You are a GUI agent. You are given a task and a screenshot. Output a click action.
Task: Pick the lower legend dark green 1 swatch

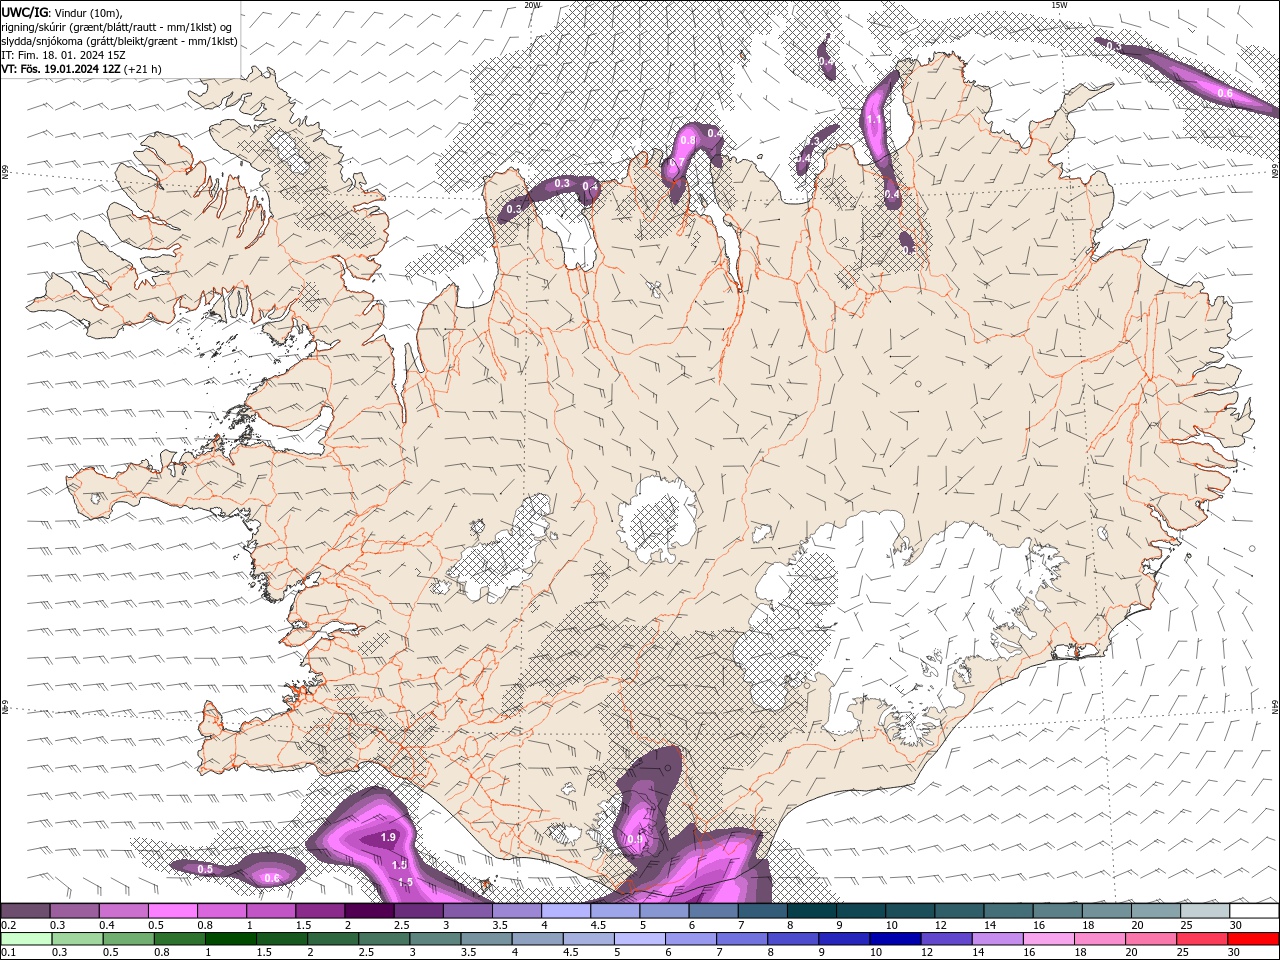(231, 939)
